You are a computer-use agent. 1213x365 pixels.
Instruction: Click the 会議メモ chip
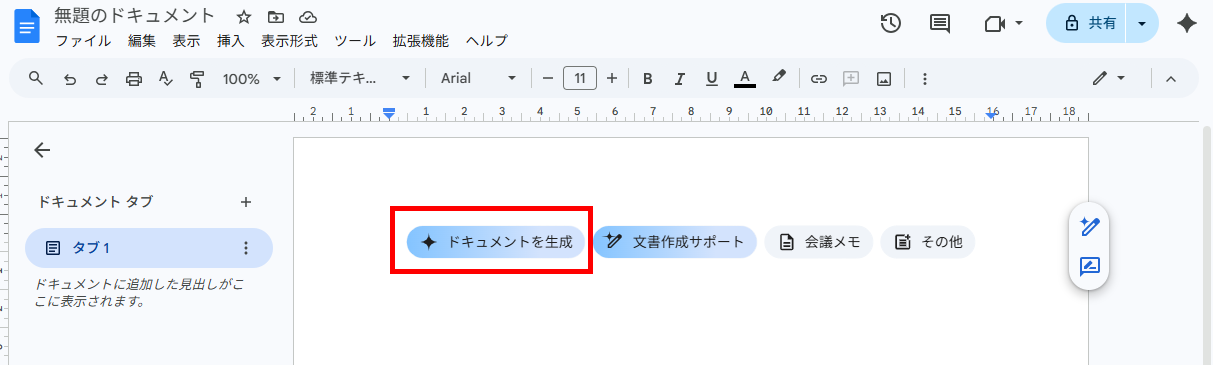[x=819, y=241]
